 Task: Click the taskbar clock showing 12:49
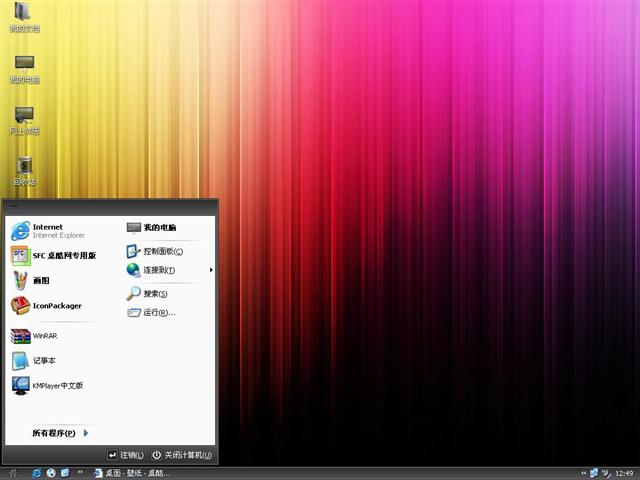click(x=623, y=472)
